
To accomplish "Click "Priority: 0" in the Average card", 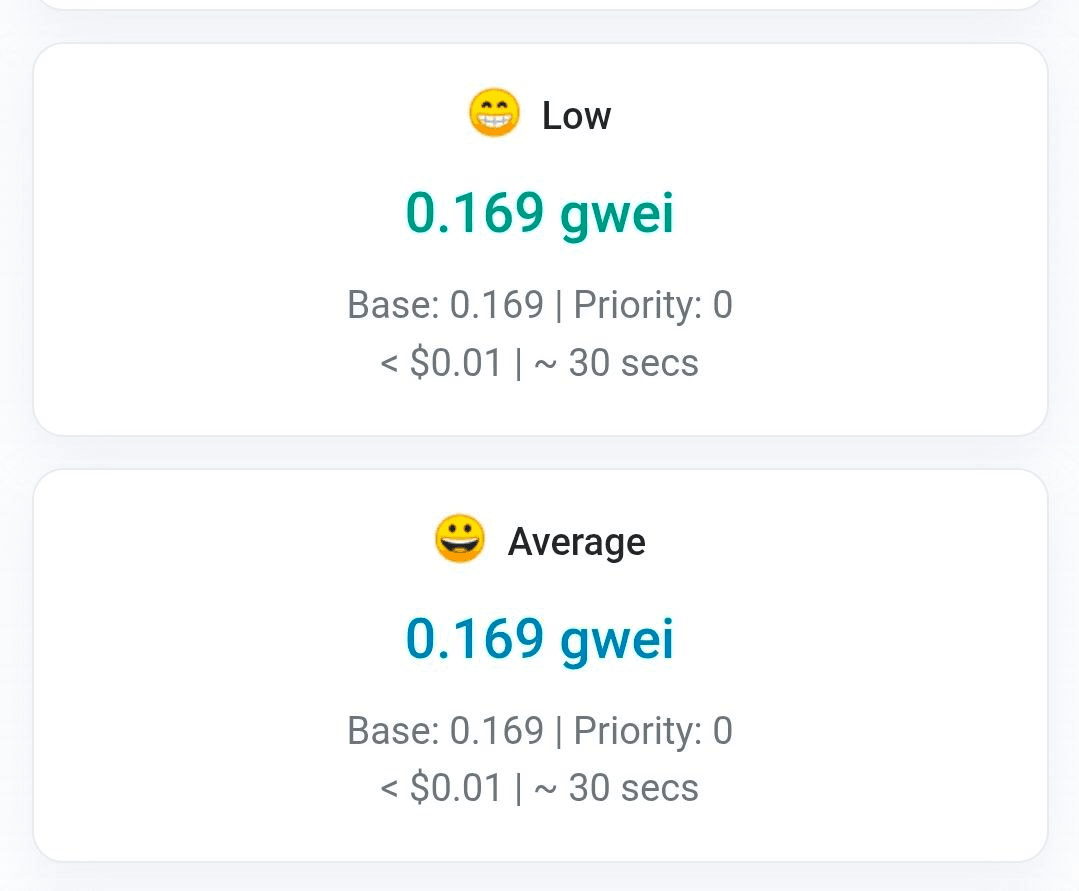I will tap(653, 730).
